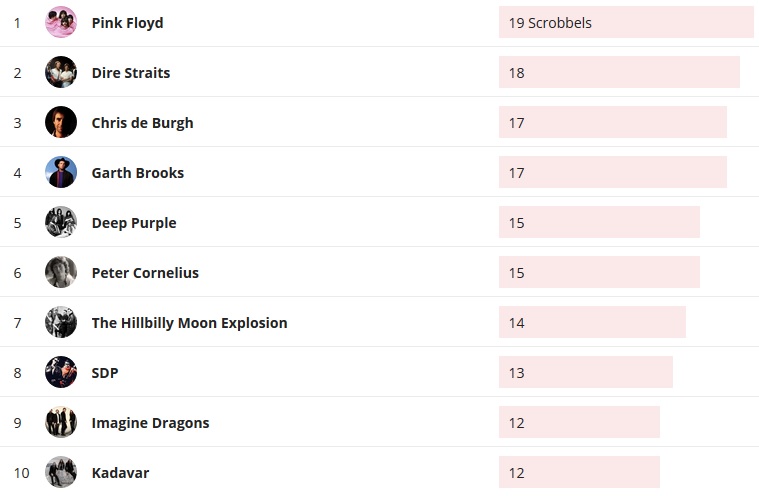Click The Hillbilly Moon Explosion avatar
This screenshot has width=759, height=496.
coord(61,322)
